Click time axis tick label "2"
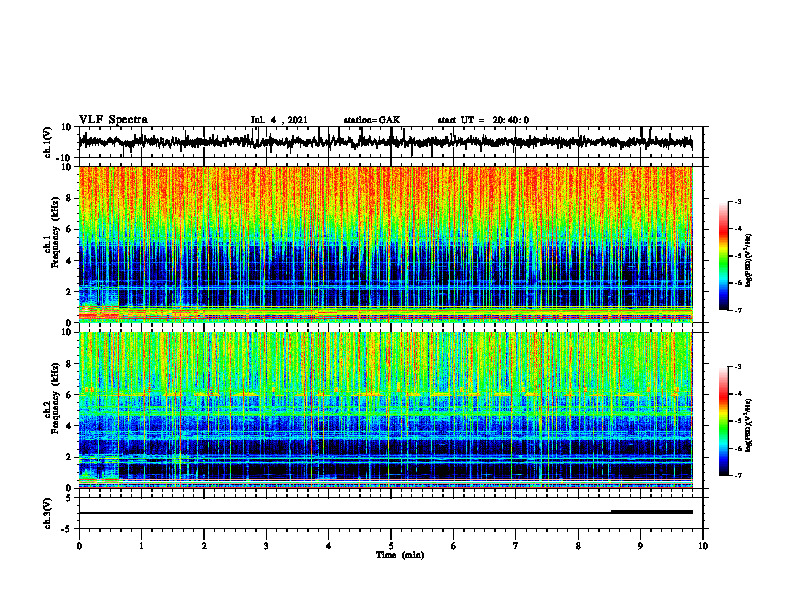This screenshot has height=612, width=792. 204,546
